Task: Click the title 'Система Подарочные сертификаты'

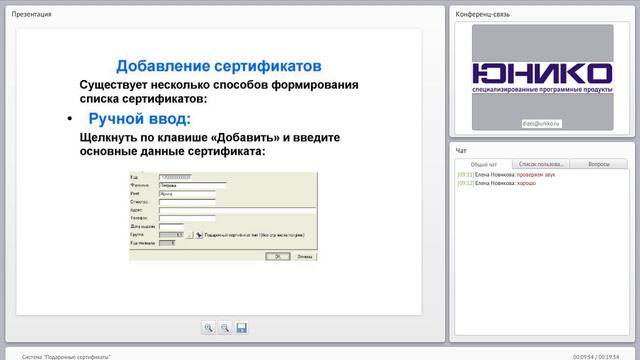Action: (x=66, y=357)
